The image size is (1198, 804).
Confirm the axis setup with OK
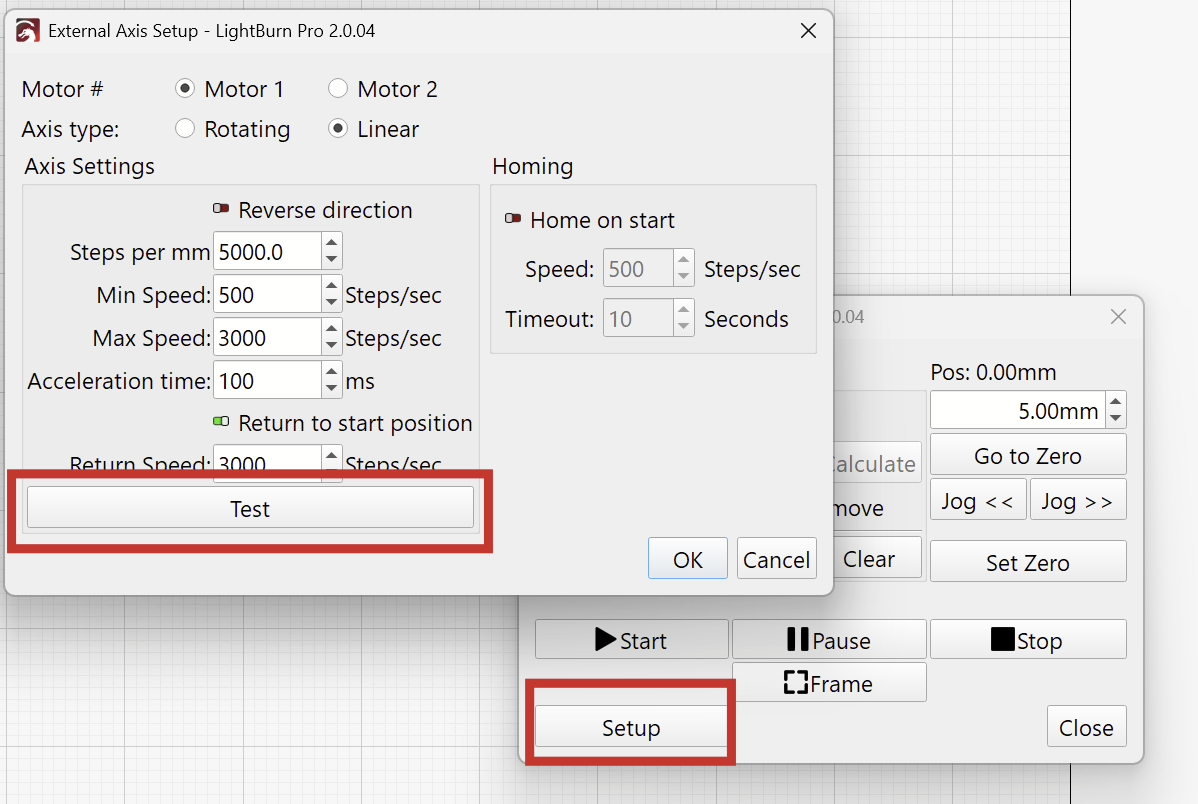[x=687, y=559]
